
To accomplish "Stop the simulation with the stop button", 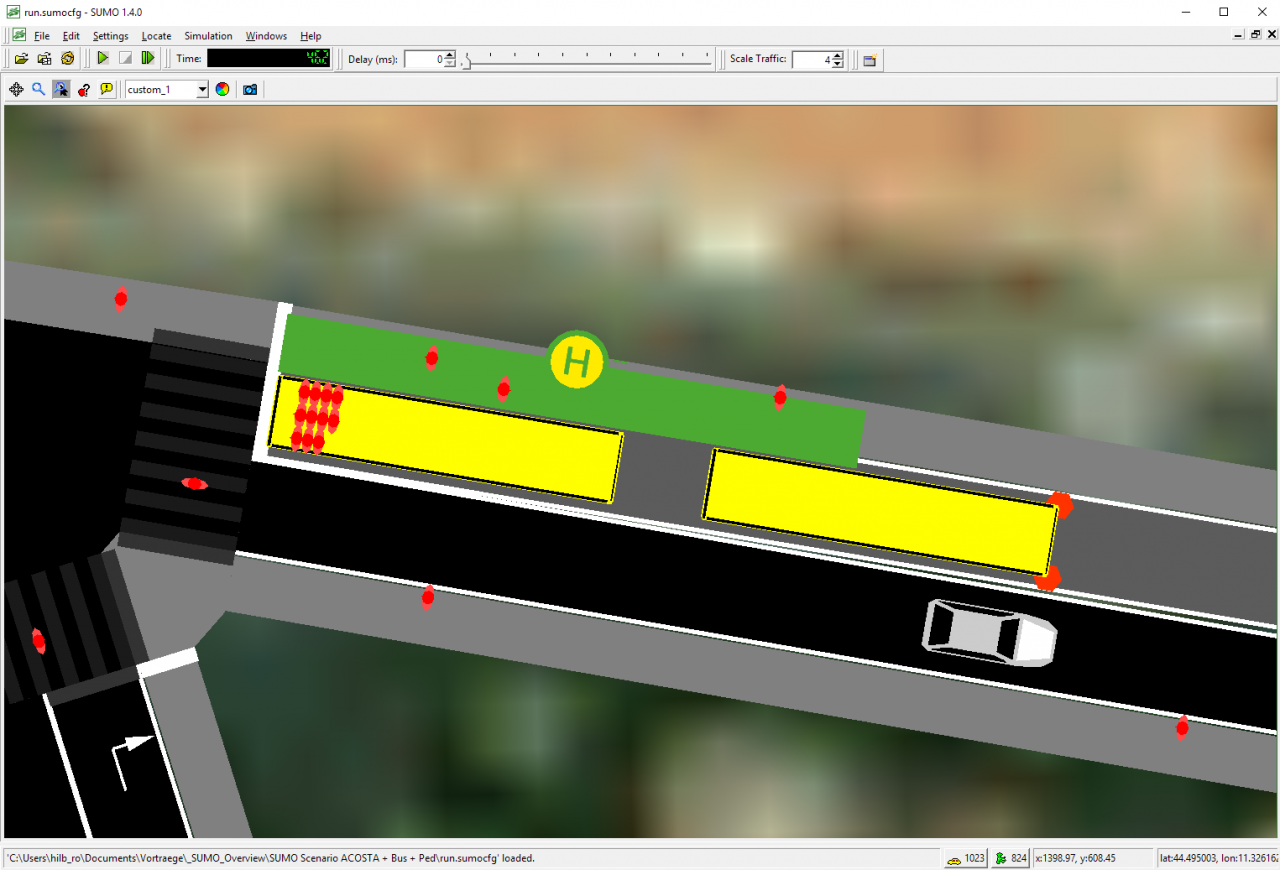I will pos(125,59).
